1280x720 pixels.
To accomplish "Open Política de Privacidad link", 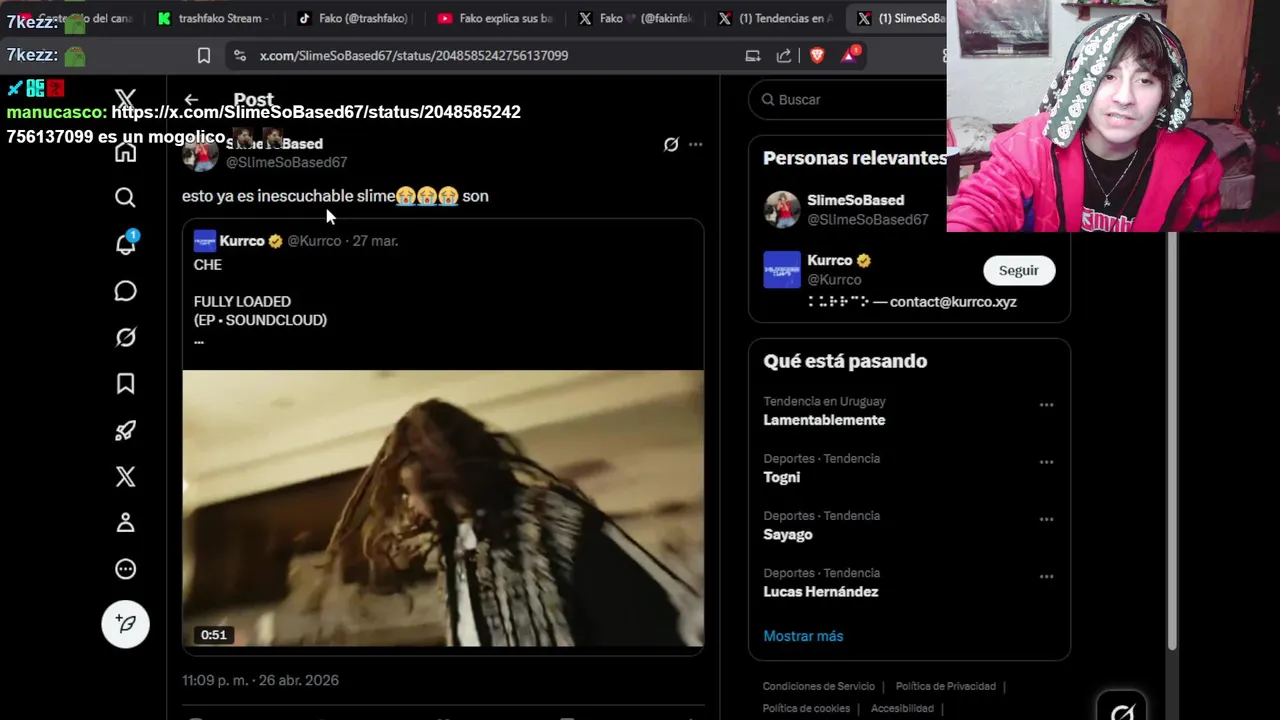I will 946,686.
